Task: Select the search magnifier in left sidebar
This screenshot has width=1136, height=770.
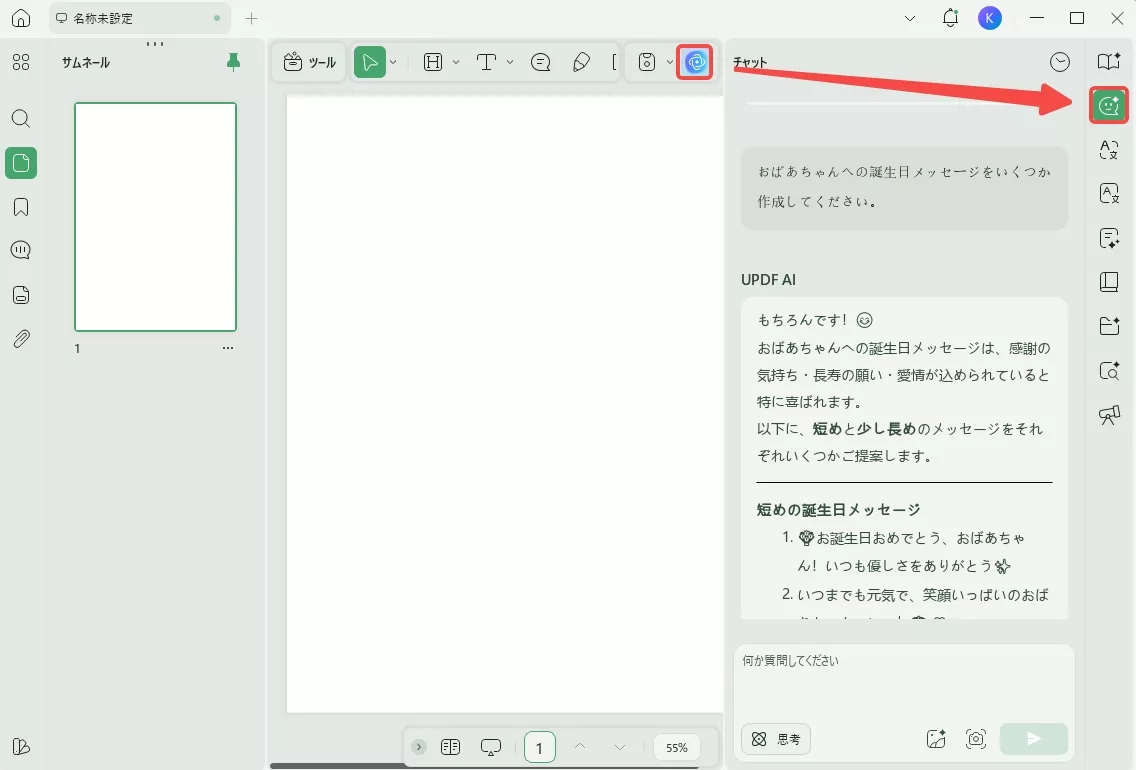Action: point(21,118)
